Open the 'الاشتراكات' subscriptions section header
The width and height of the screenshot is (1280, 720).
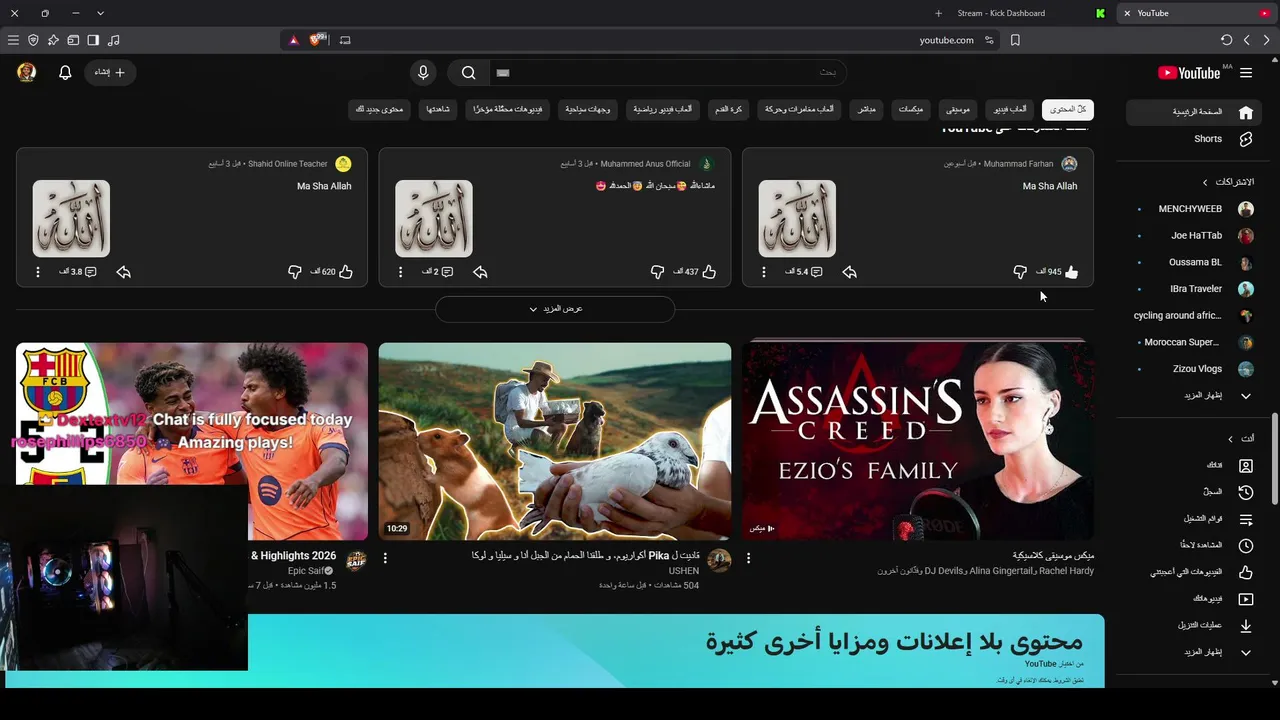point(1230,182)
